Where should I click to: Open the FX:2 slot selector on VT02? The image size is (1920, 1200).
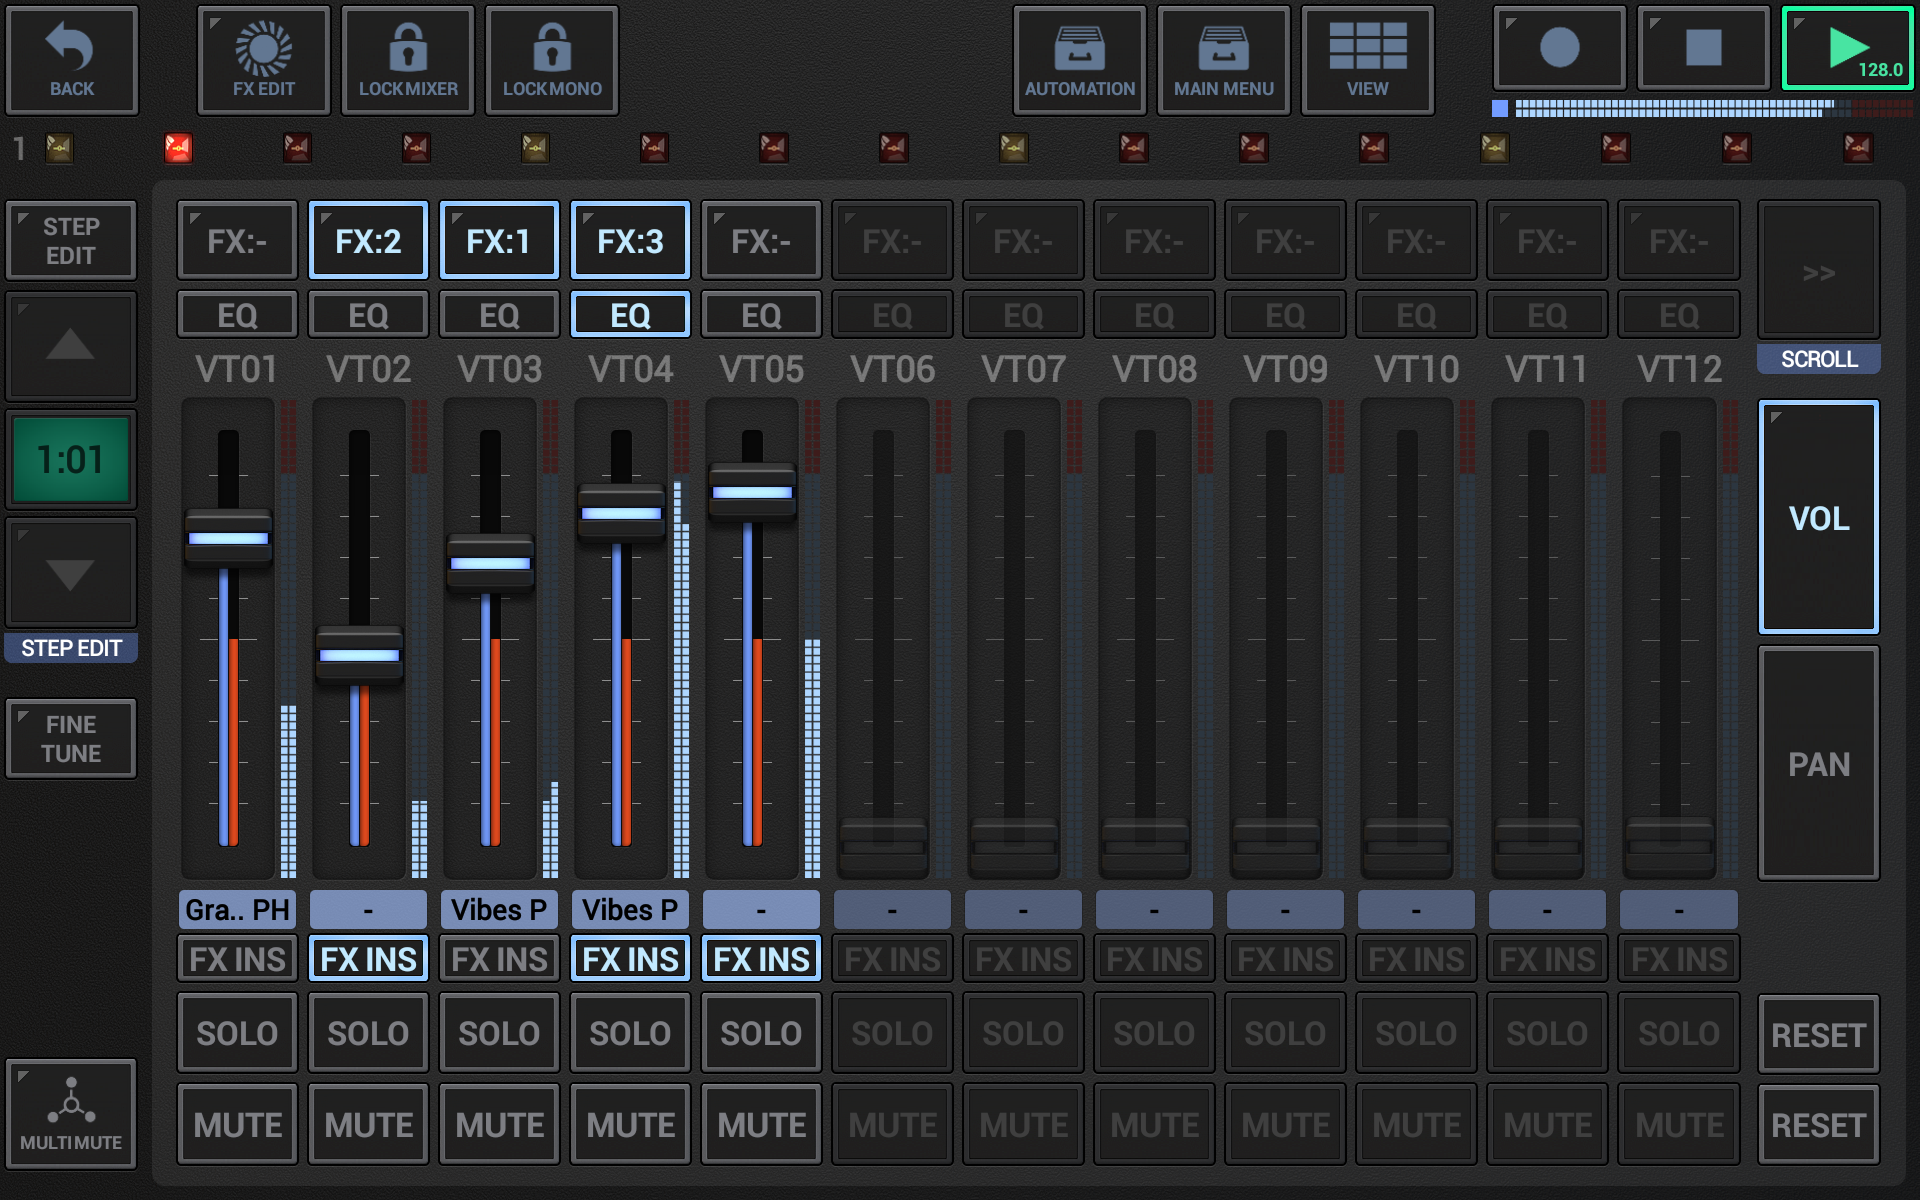click(367, 240)
